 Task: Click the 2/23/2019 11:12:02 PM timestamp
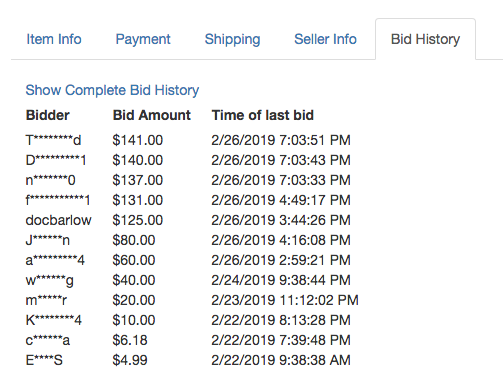pos(285,300)
